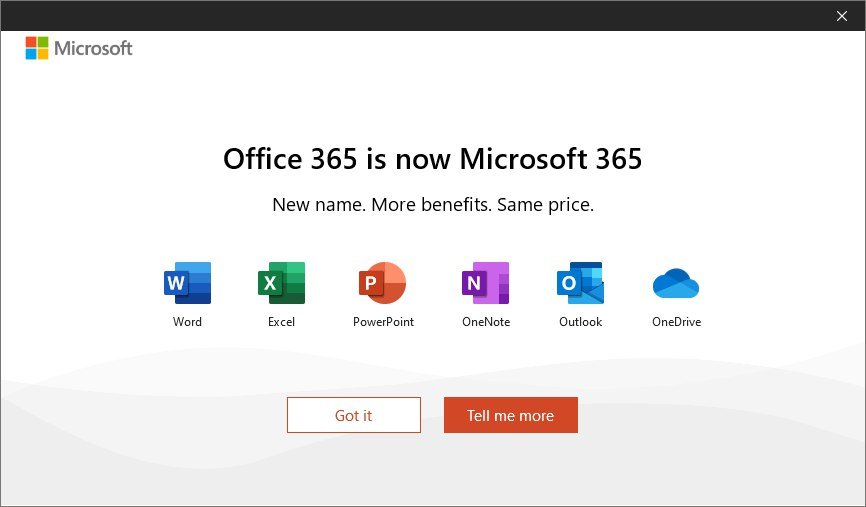
Task: Click the "PowerPoint" caption text
Action: click(383, 322)
